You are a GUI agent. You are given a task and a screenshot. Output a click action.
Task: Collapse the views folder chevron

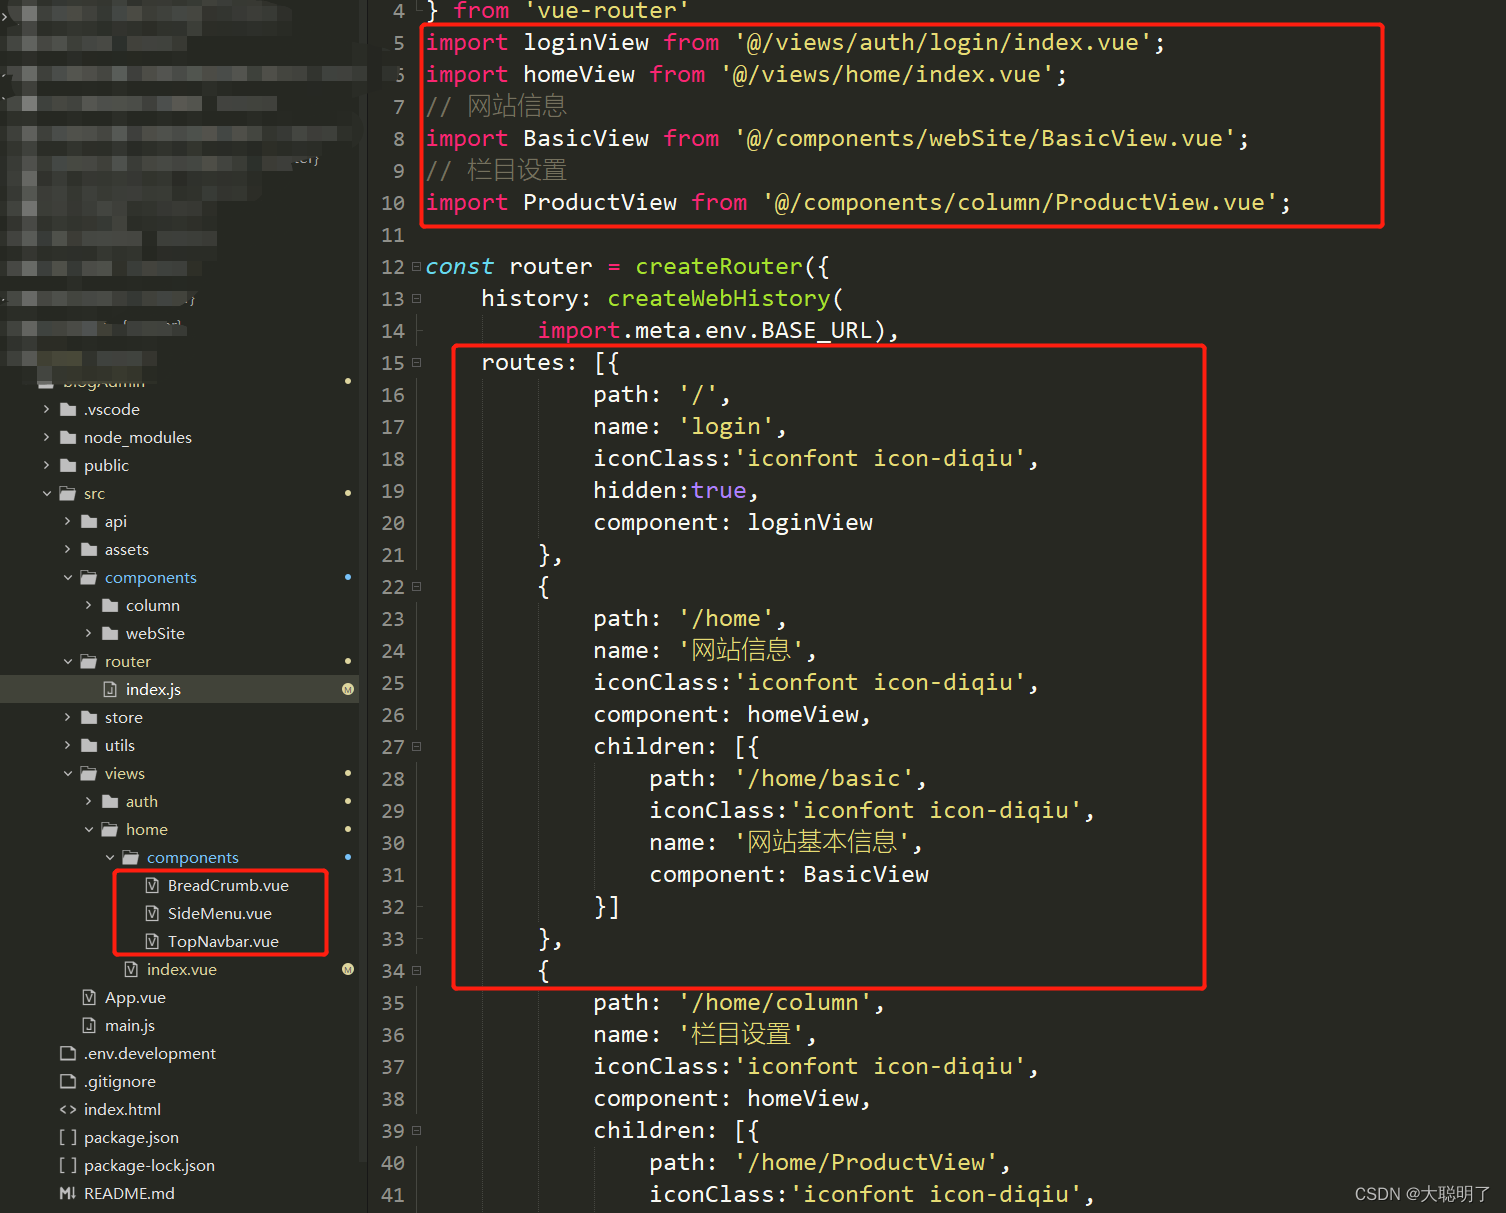pos(67,773)
